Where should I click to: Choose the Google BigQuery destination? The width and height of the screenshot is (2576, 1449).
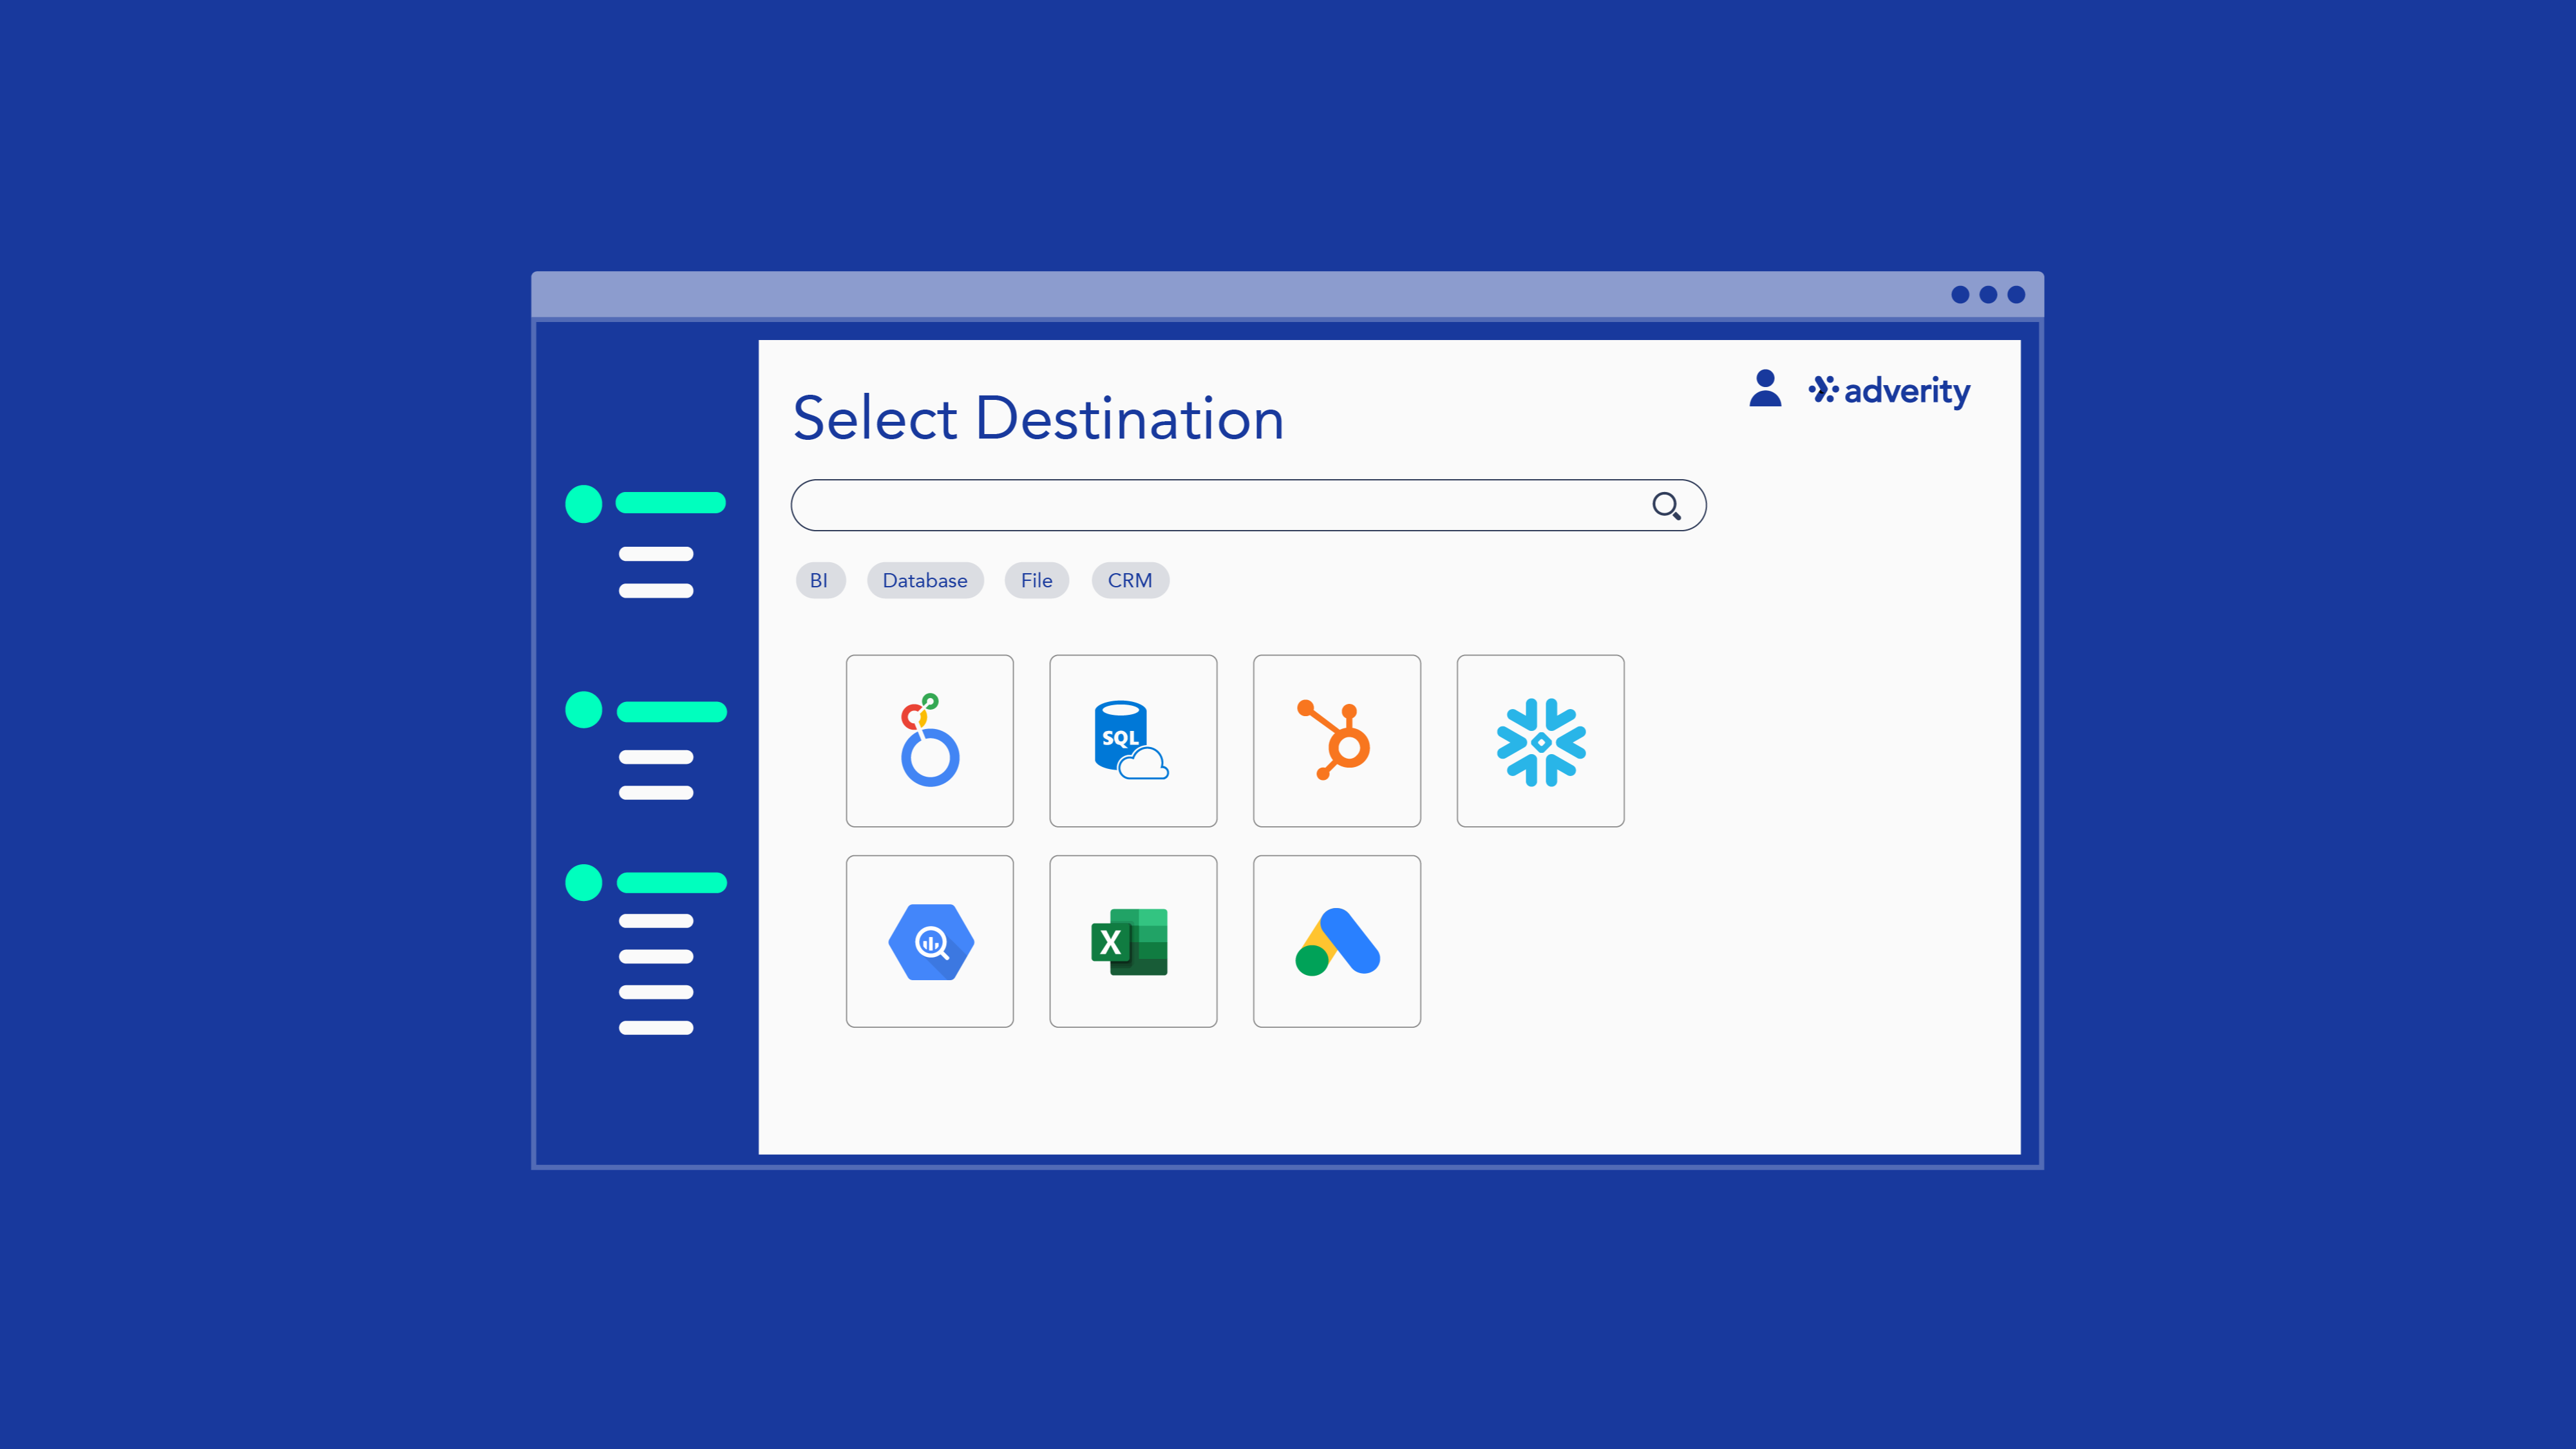click(x=929, y=941)
